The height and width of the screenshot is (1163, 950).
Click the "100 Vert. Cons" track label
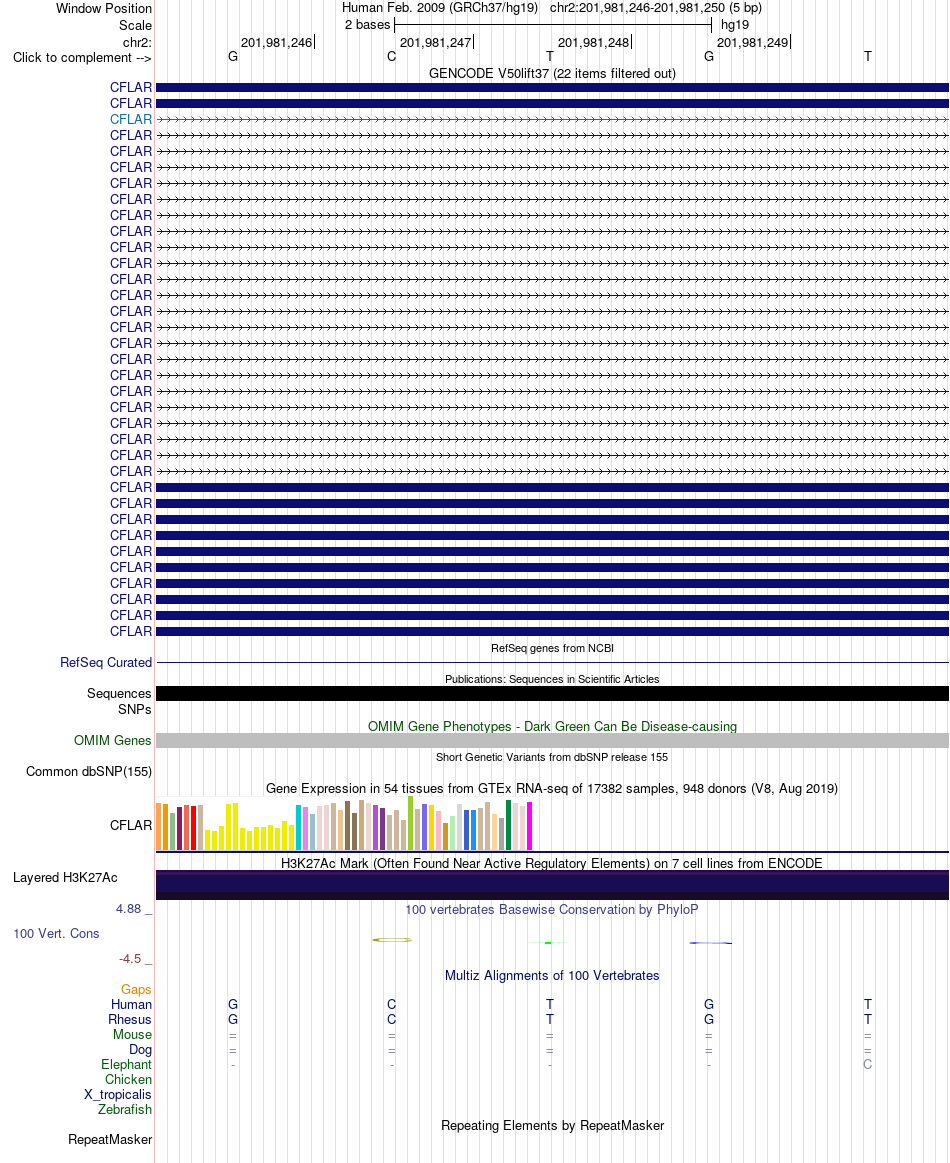[x=56, y=934]
